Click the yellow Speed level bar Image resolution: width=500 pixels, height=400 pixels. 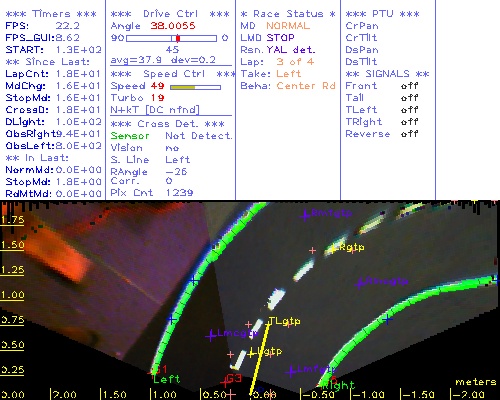click(182, 88)
